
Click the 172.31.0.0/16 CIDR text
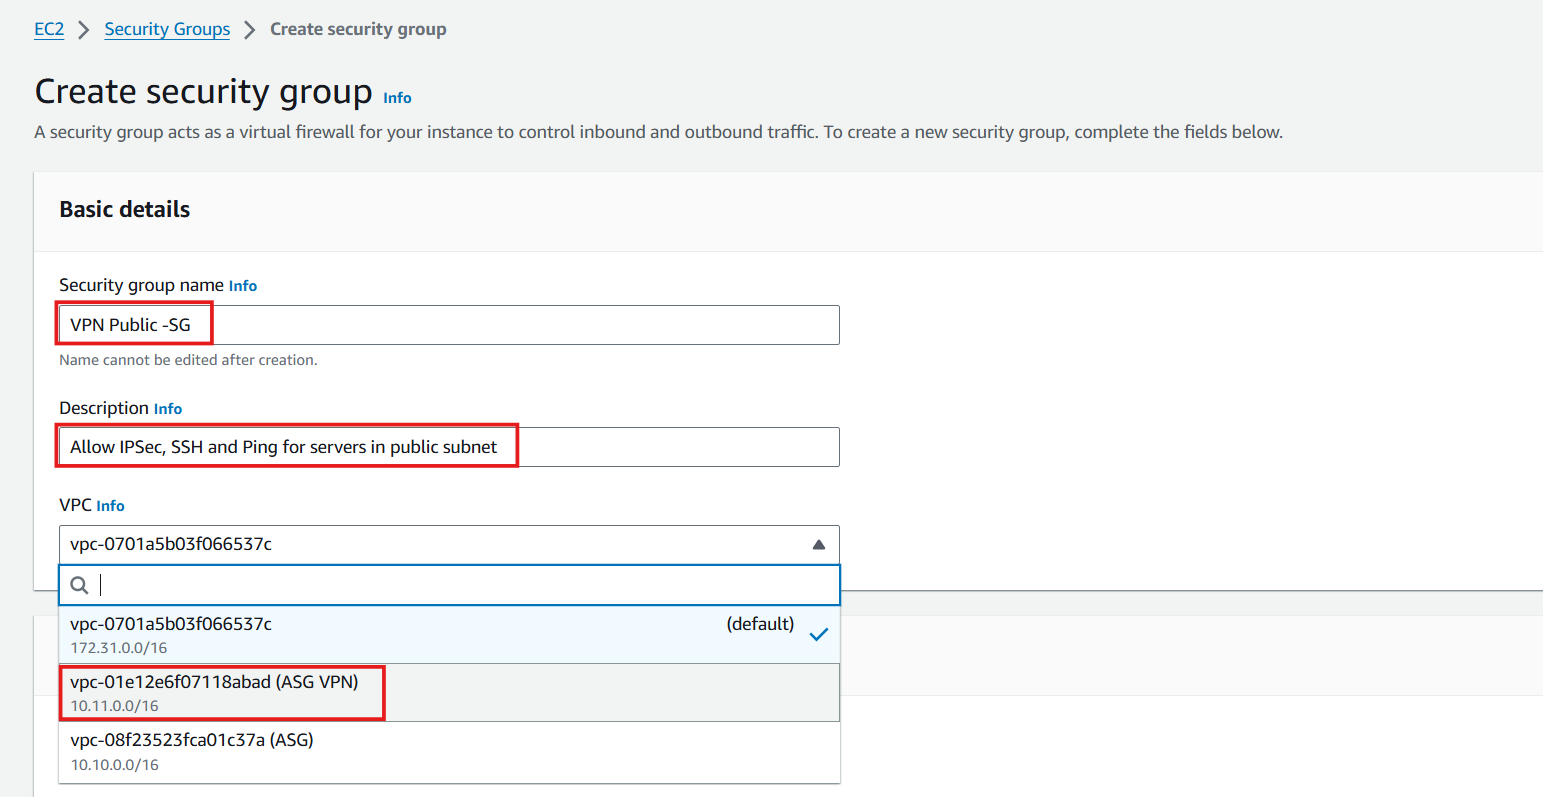point(119,648)
